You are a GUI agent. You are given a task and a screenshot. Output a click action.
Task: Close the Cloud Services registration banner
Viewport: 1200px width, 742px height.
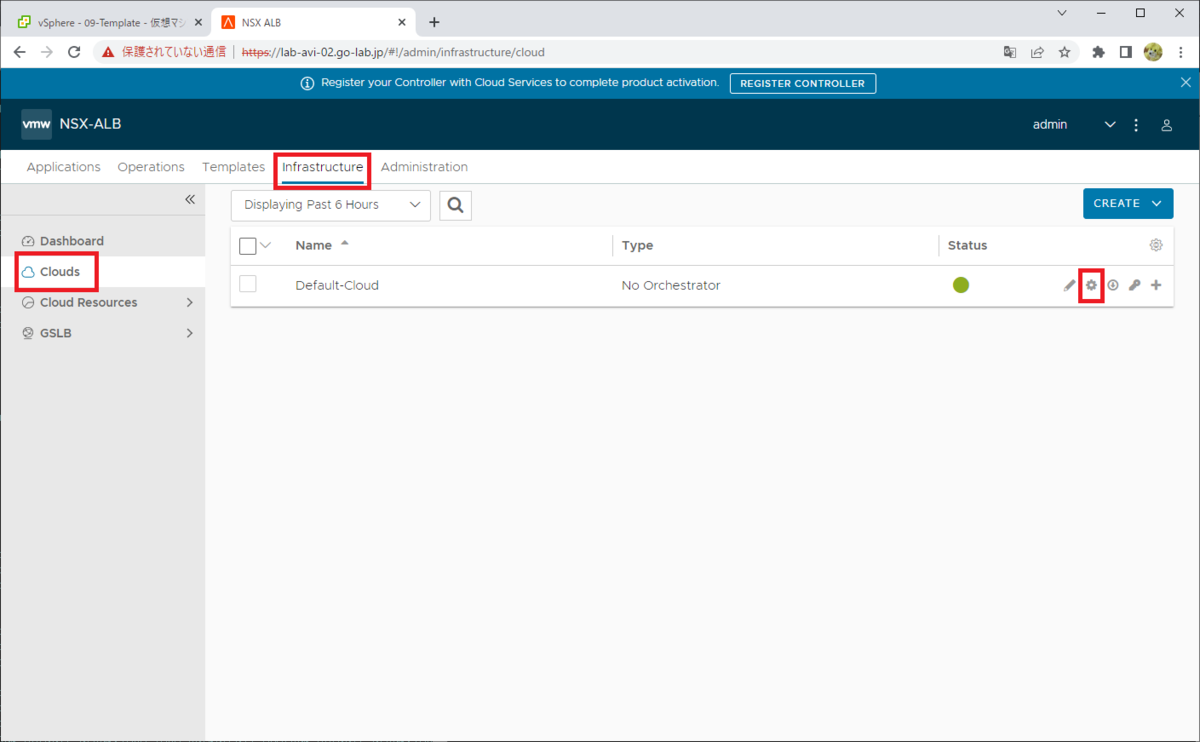point(1185,82)
